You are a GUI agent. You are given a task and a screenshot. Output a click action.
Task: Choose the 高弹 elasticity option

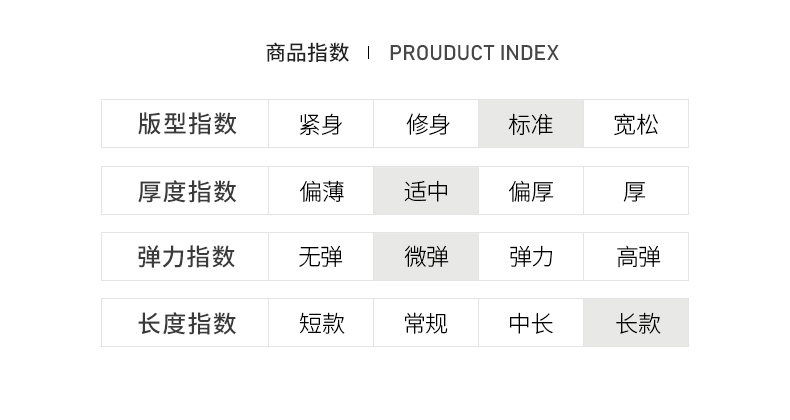(636, 257)
